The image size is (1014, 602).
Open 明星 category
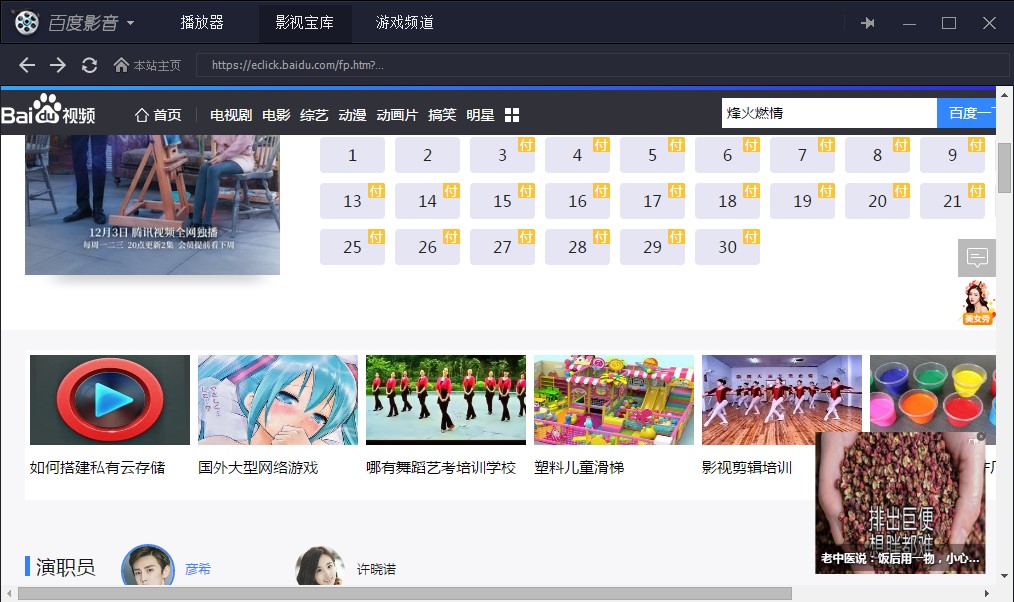click(480, 115)
